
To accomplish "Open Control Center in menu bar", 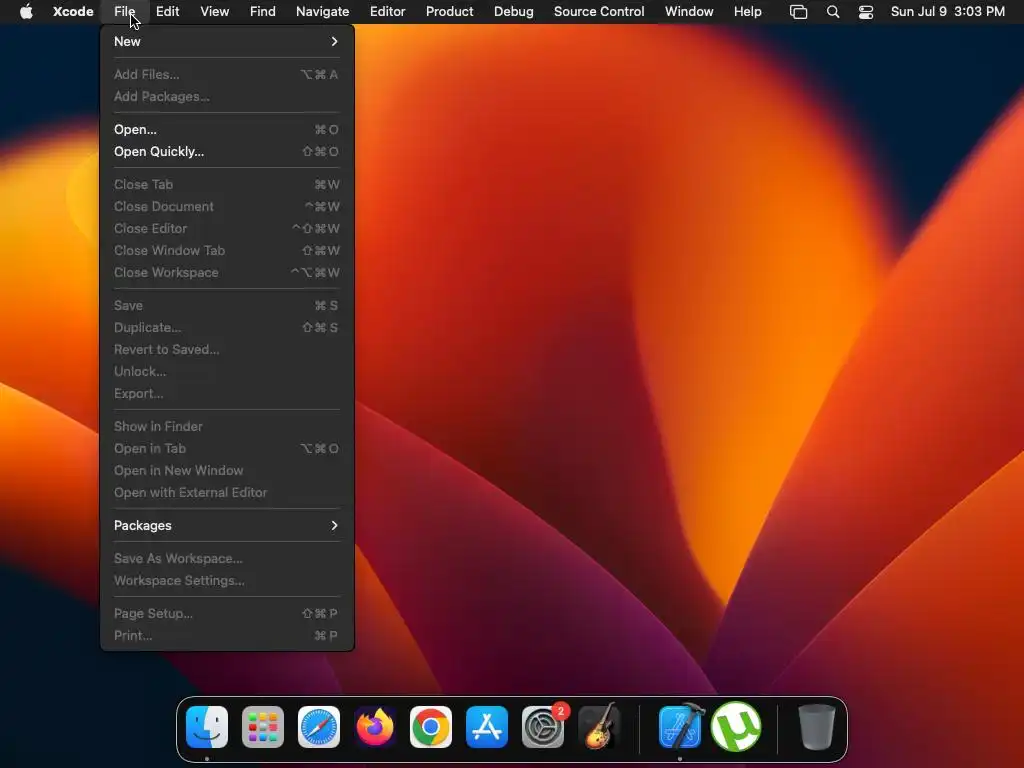I will (866, 12).
